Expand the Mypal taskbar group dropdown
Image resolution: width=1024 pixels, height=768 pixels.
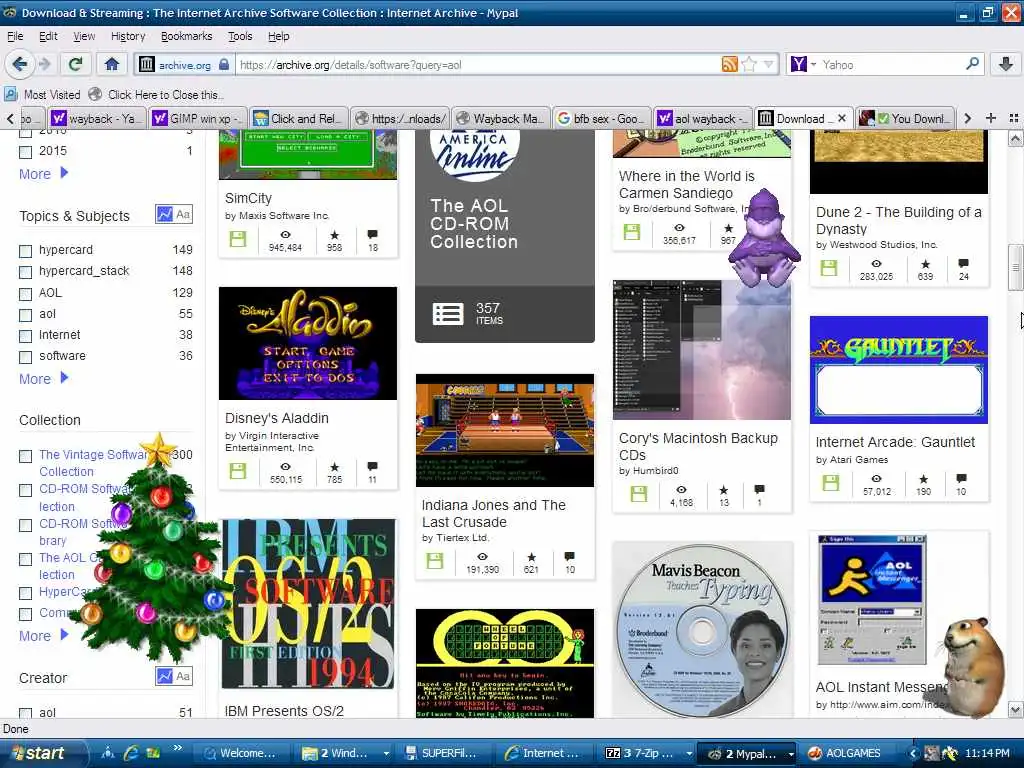pos(791,754)
